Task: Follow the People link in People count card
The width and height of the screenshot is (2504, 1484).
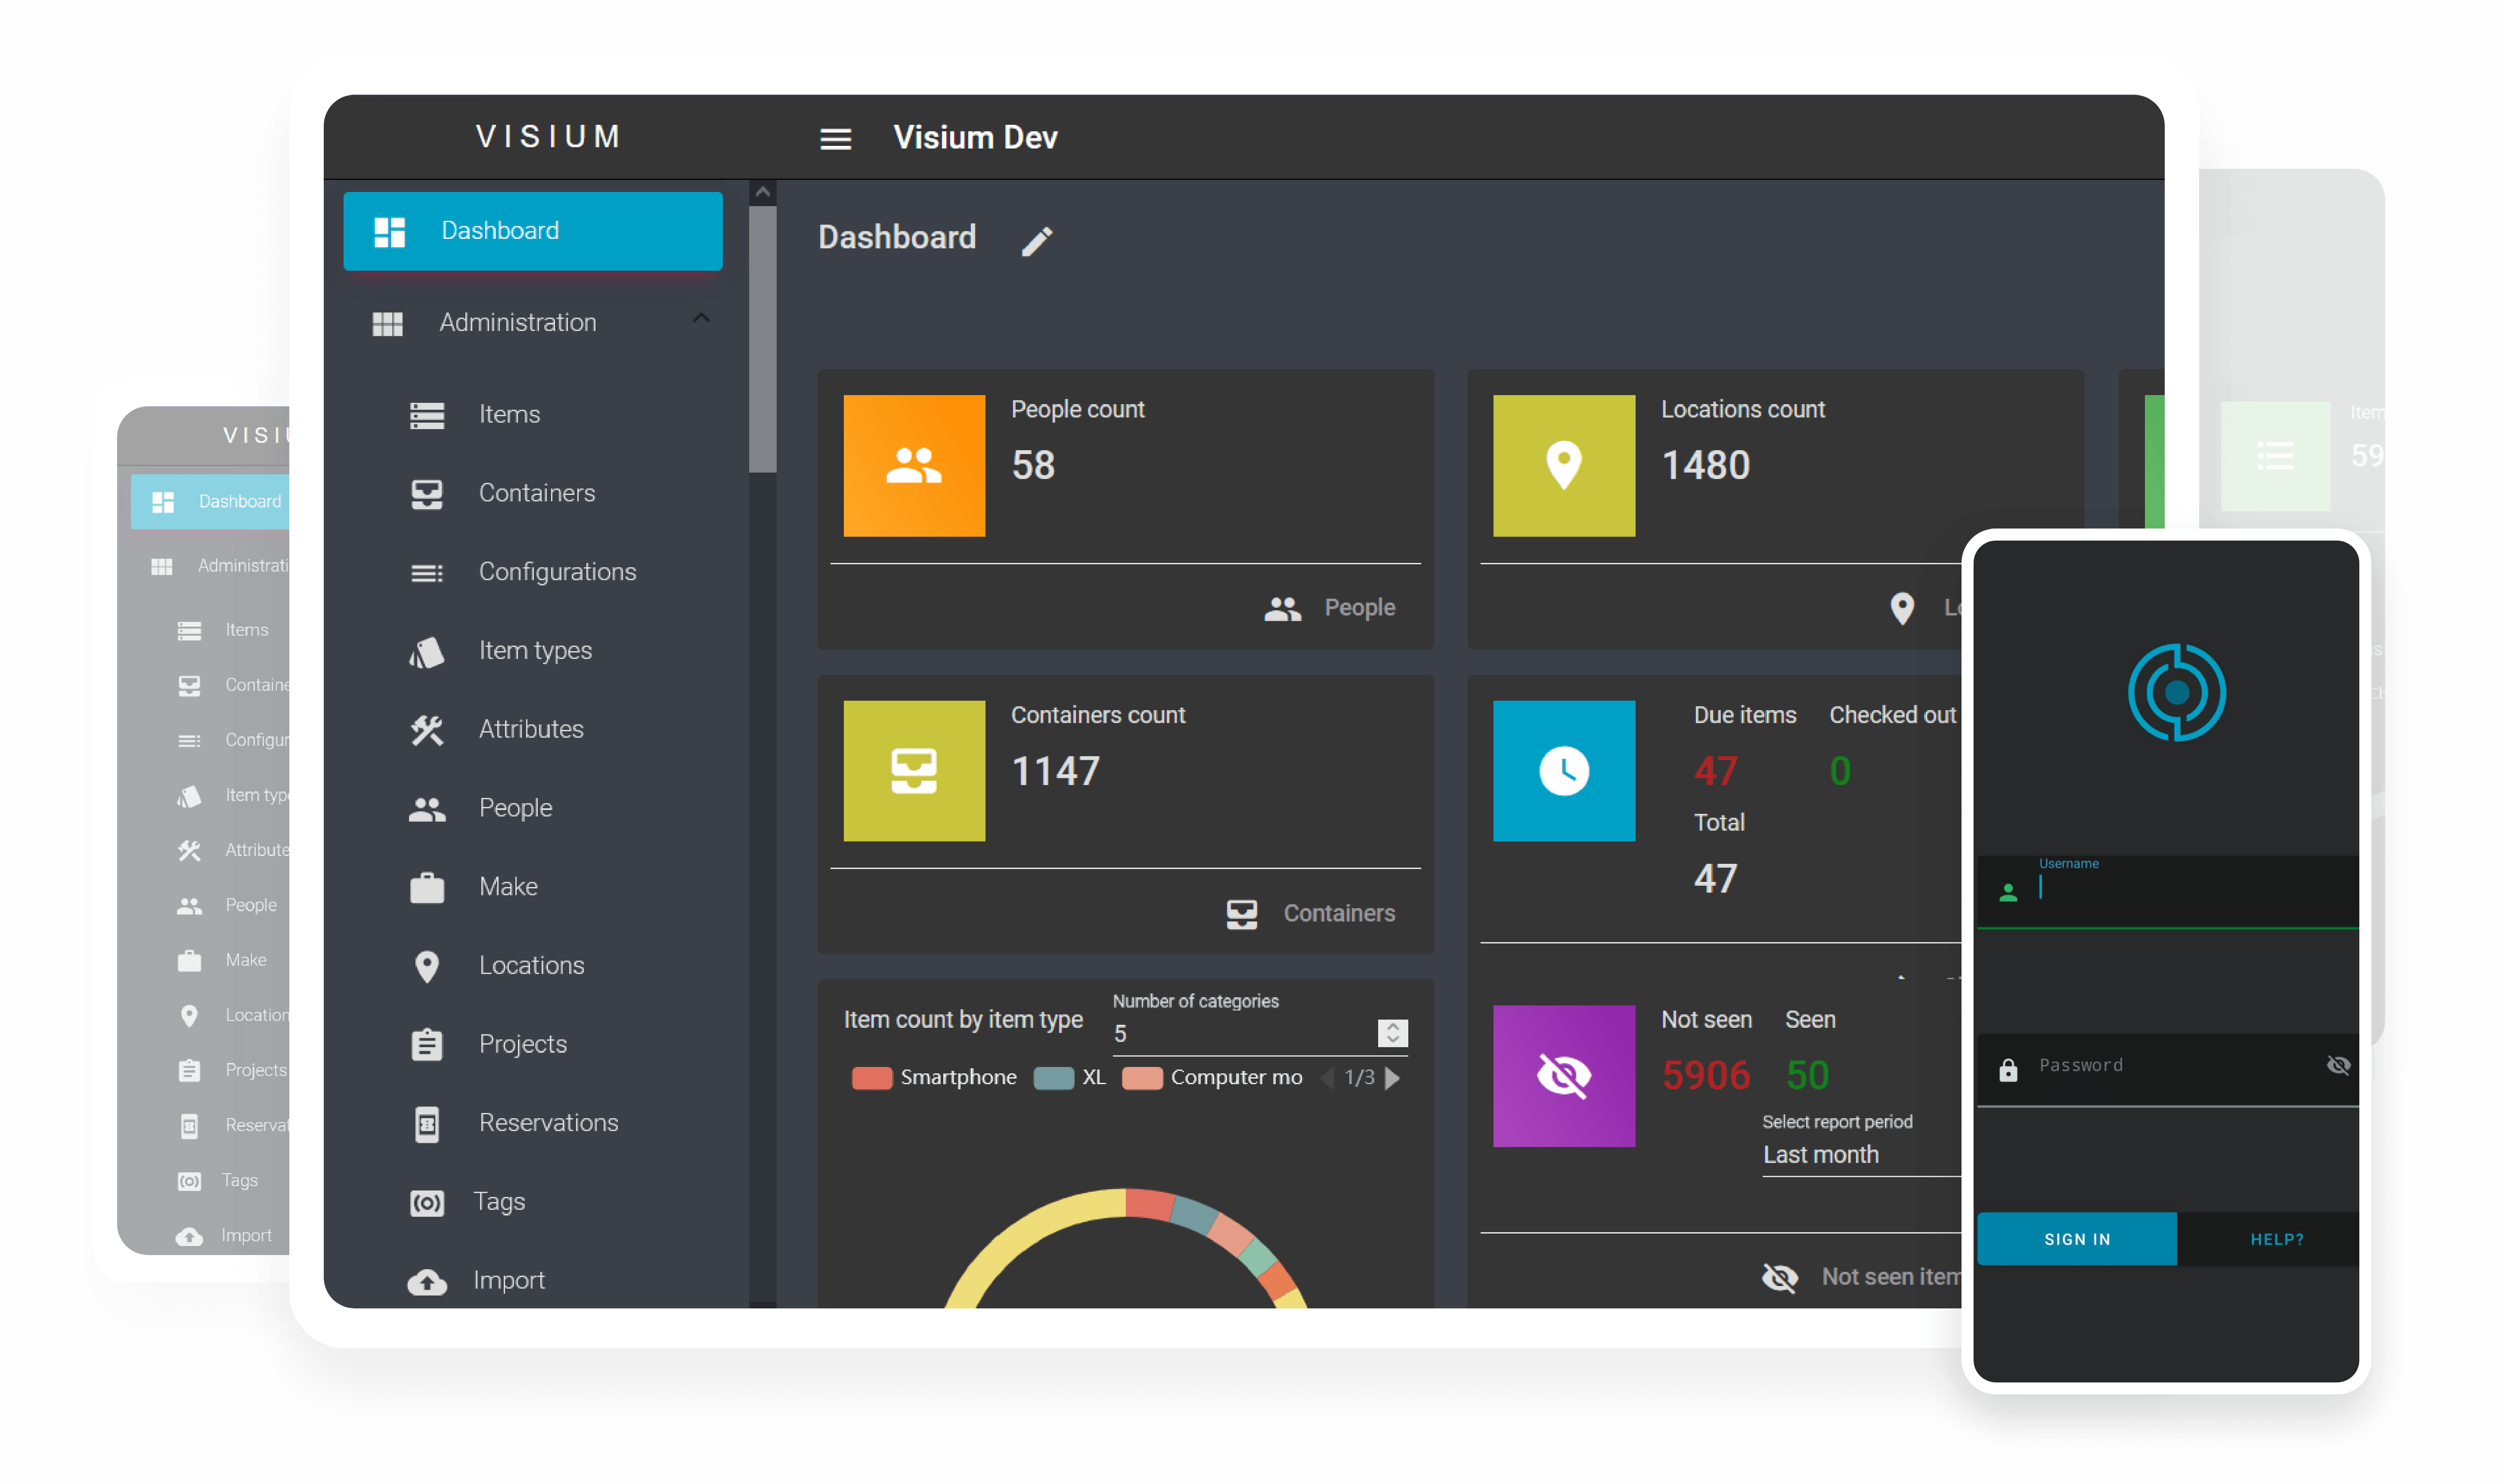Action: (x=1329, y=608)
